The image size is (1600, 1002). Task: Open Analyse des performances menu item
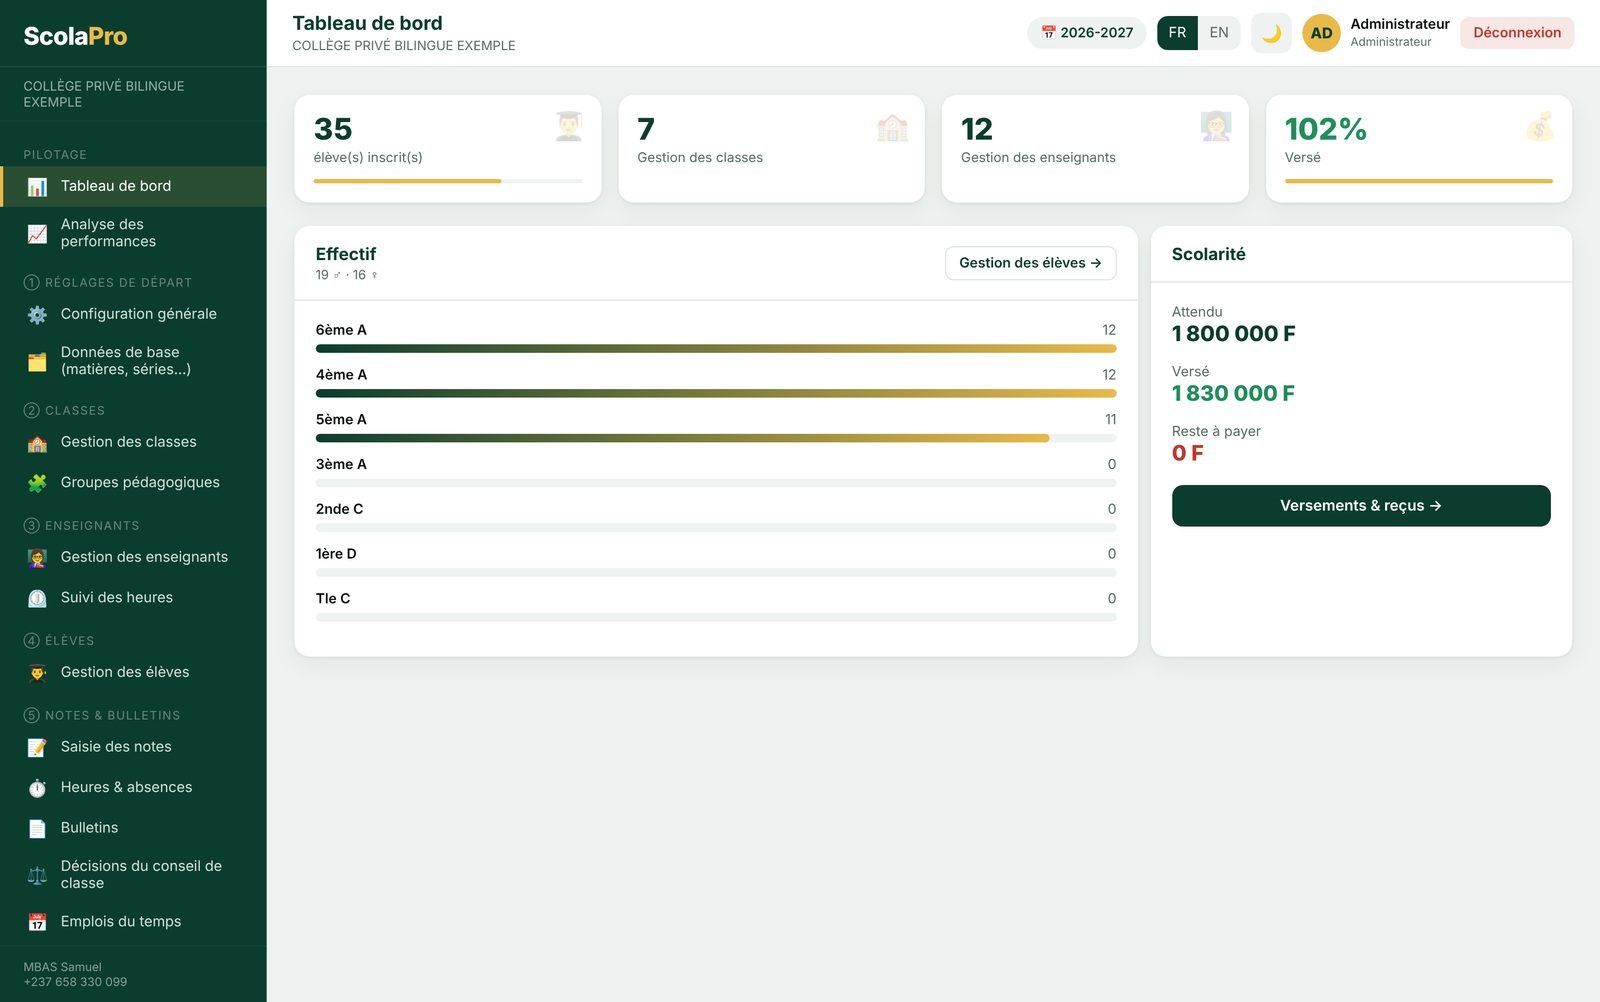tap(133, 233)
